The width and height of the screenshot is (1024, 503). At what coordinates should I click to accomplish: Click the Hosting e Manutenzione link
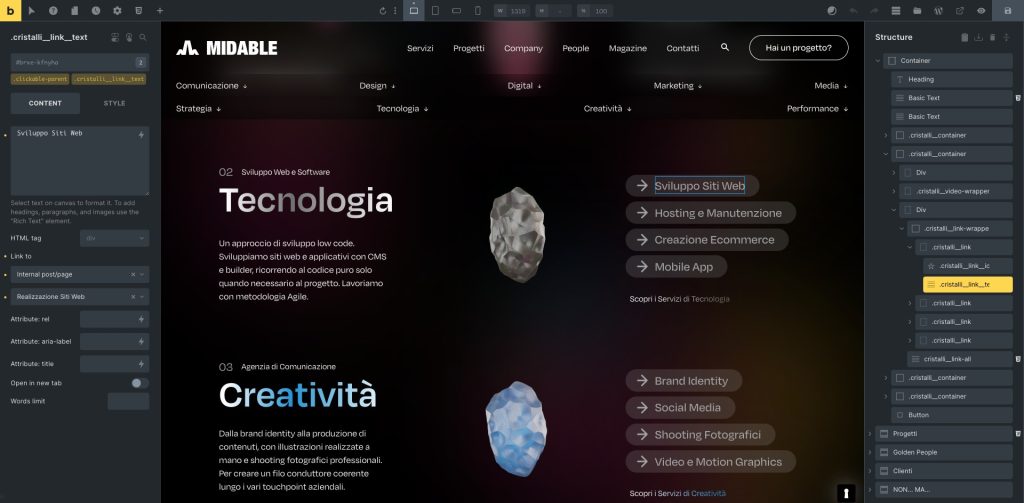(x=711, y=213)
